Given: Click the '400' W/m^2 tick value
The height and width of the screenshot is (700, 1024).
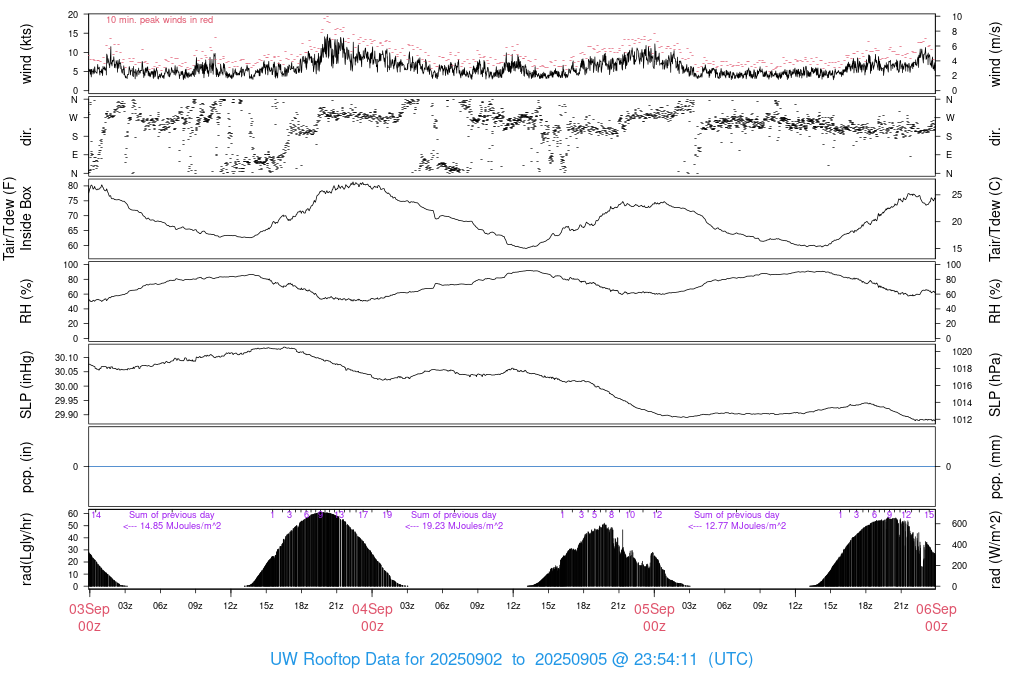Looking at the screenshot, I should 959,545.
